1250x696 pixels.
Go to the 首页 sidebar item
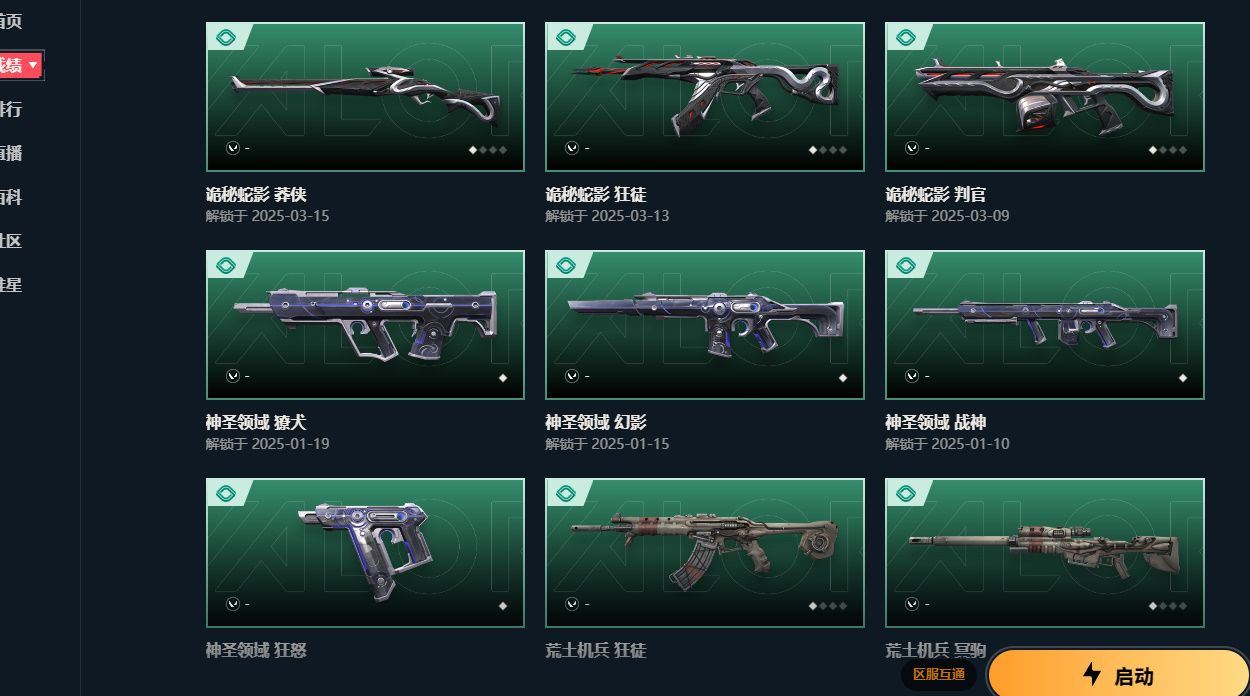tap(10, 21)
